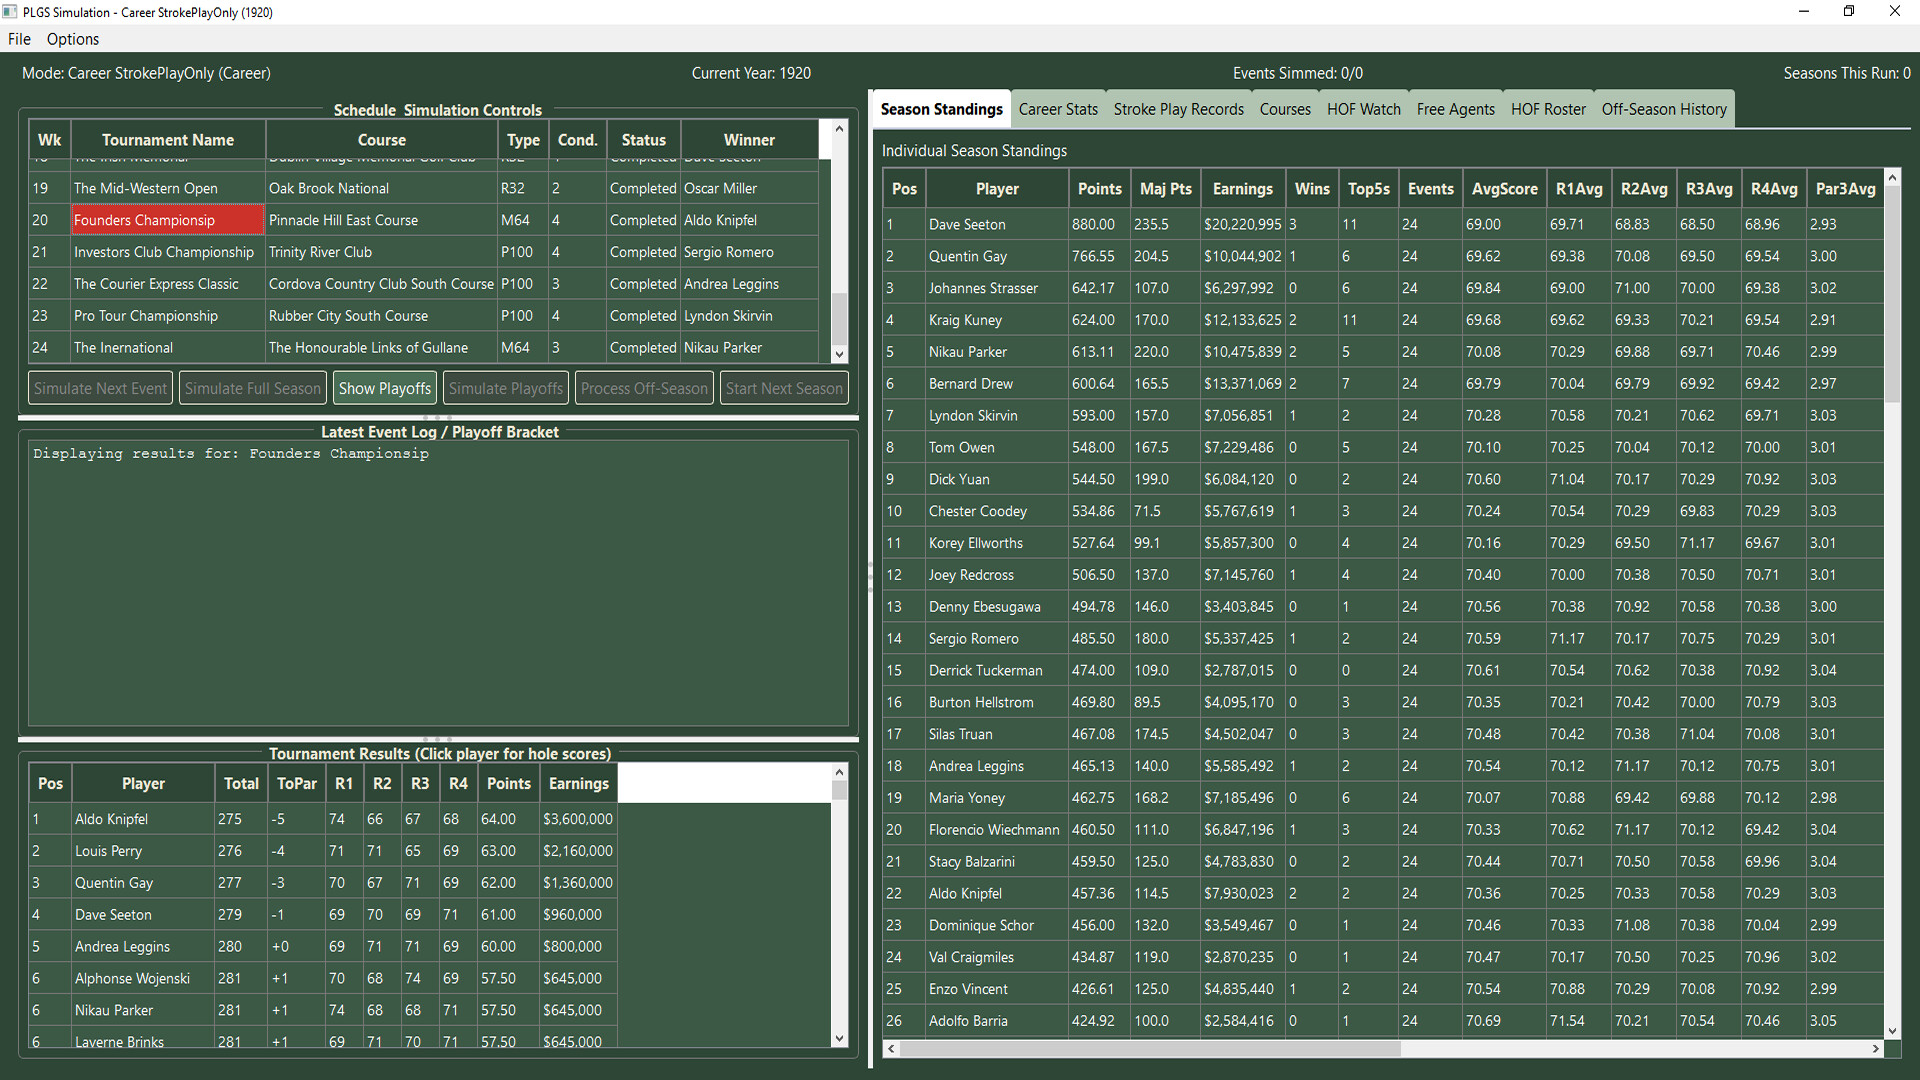
Task: Open the Options menu
Action: [x=72, y=39]
